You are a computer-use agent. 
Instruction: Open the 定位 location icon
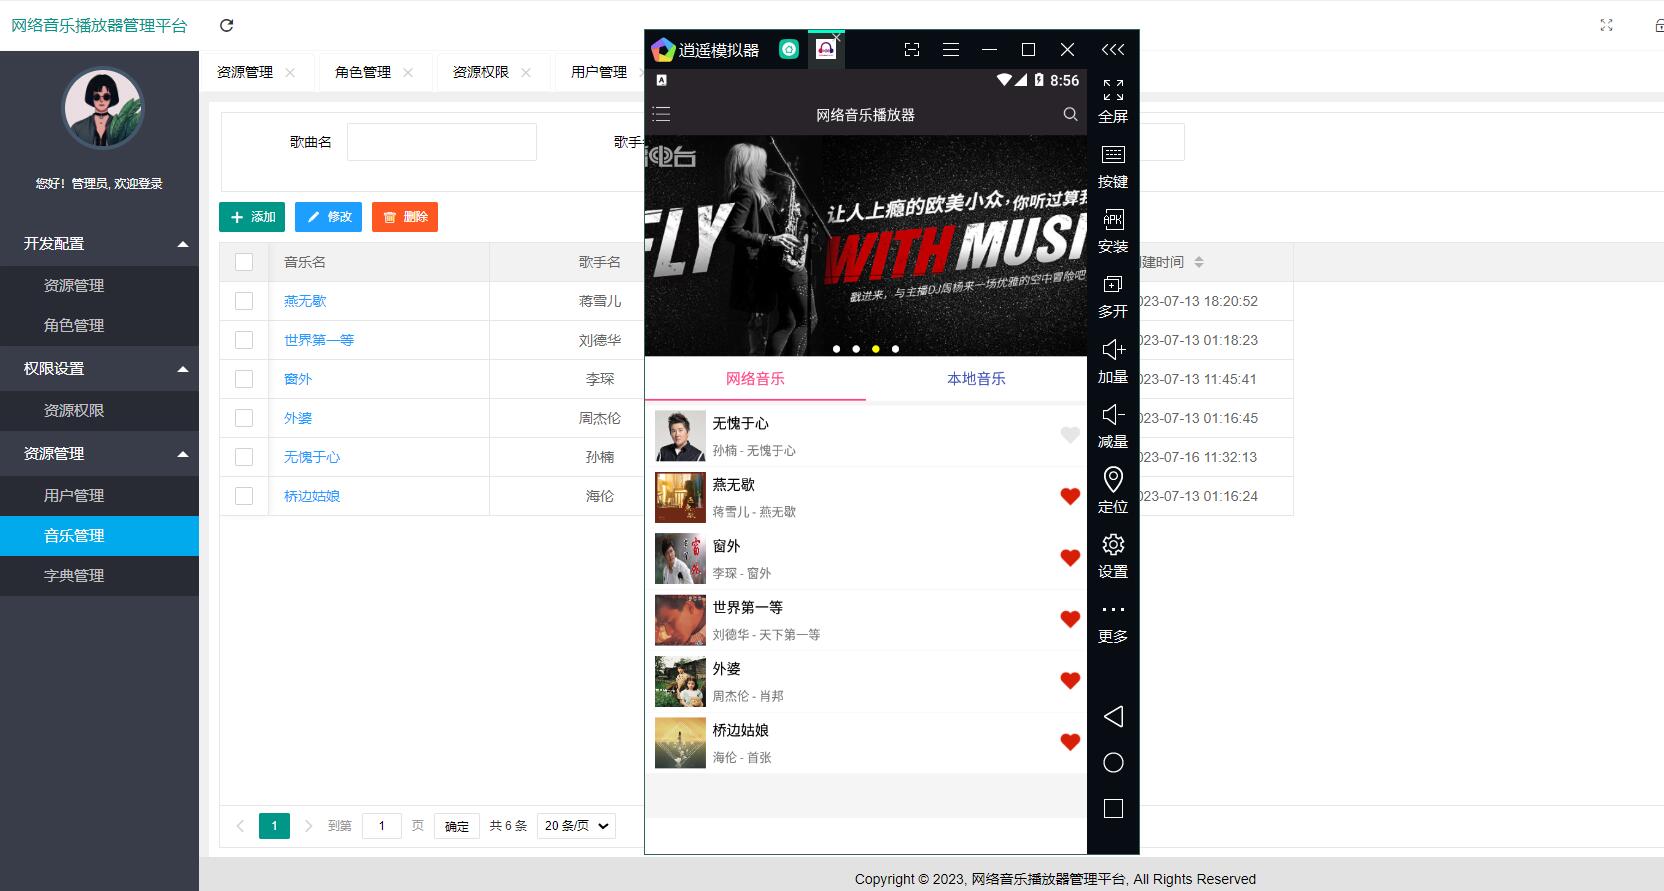[x=1113, y=480]
